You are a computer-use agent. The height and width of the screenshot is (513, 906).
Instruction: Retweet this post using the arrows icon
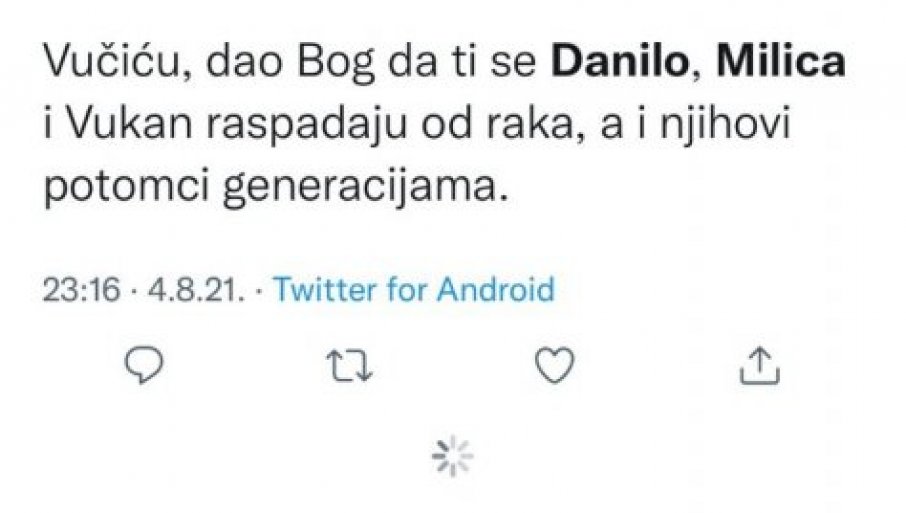point(348,366)
